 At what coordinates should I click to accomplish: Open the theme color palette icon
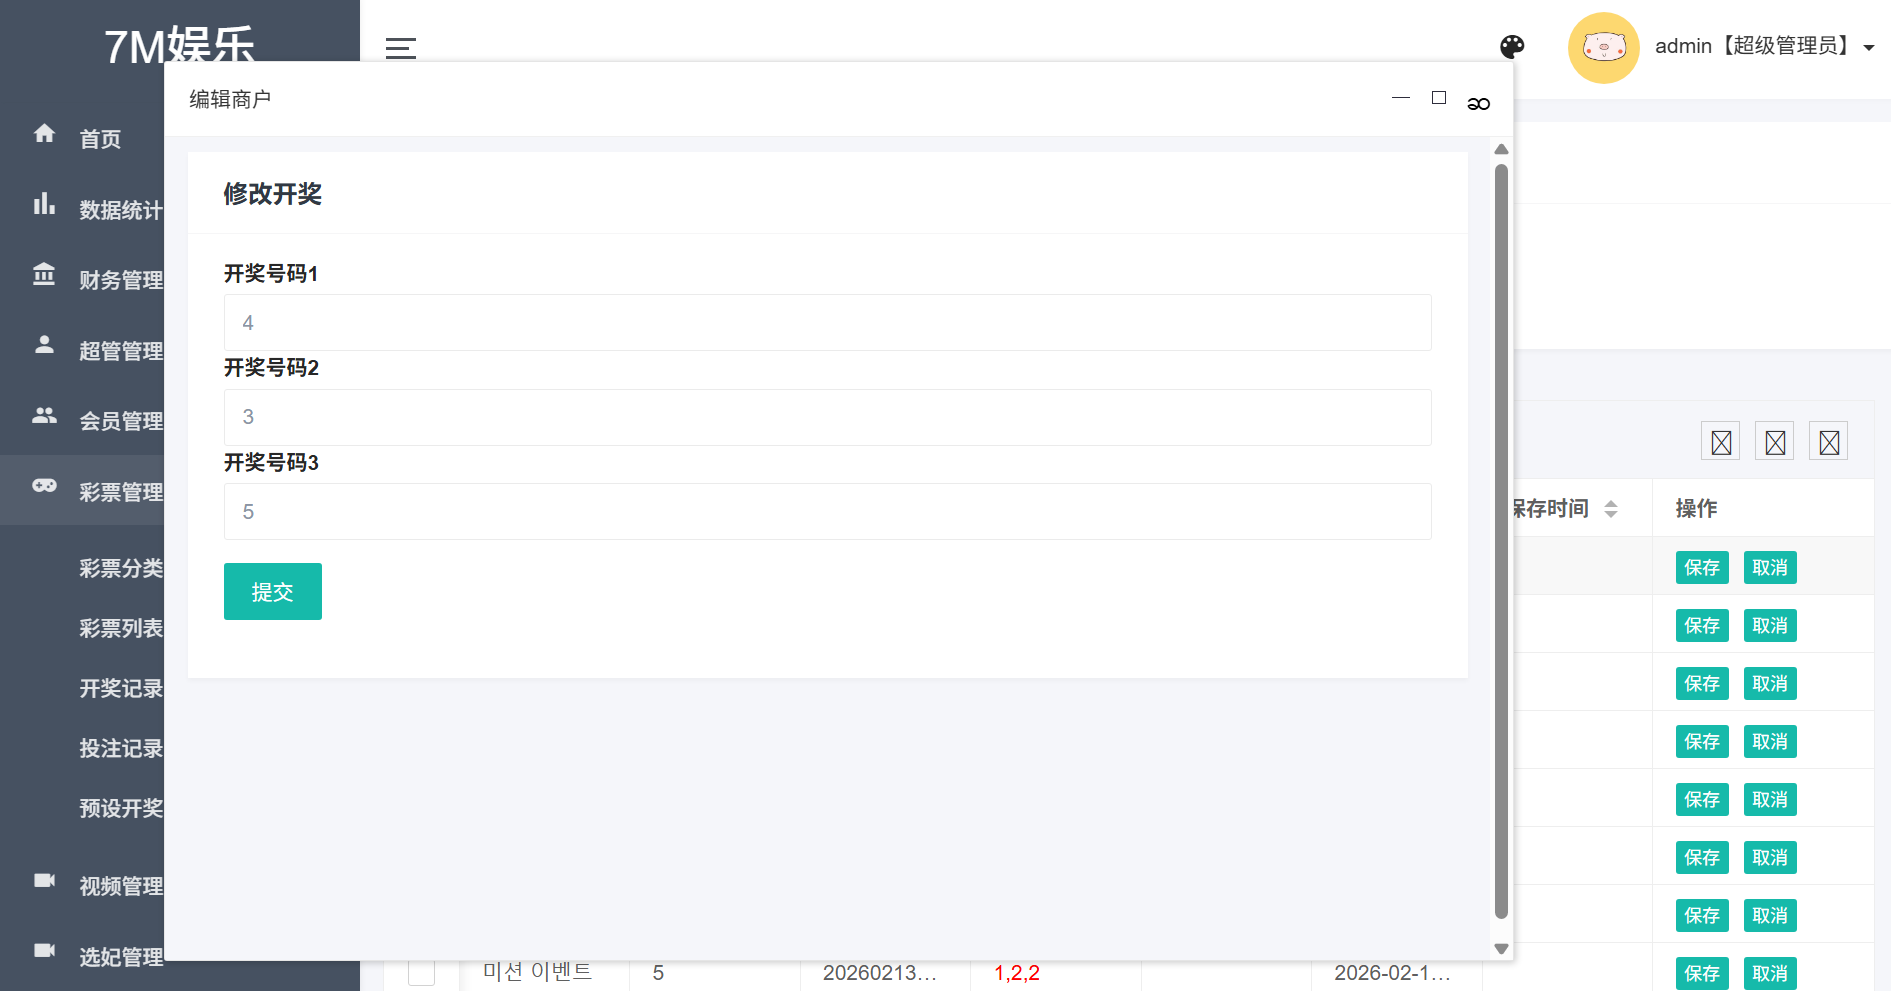[x=1512, y=47]
